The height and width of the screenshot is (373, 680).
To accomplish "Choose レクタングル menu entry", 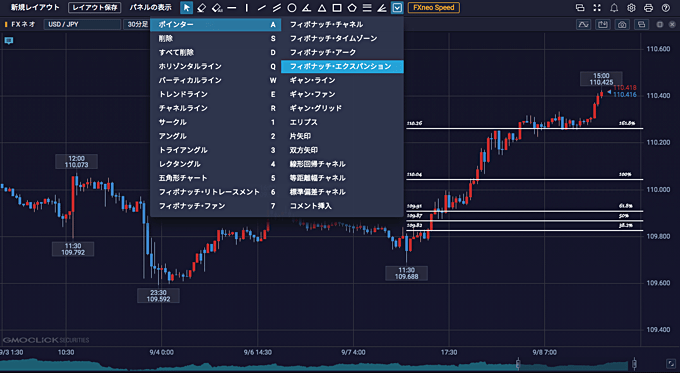I will tap(216, 164).
